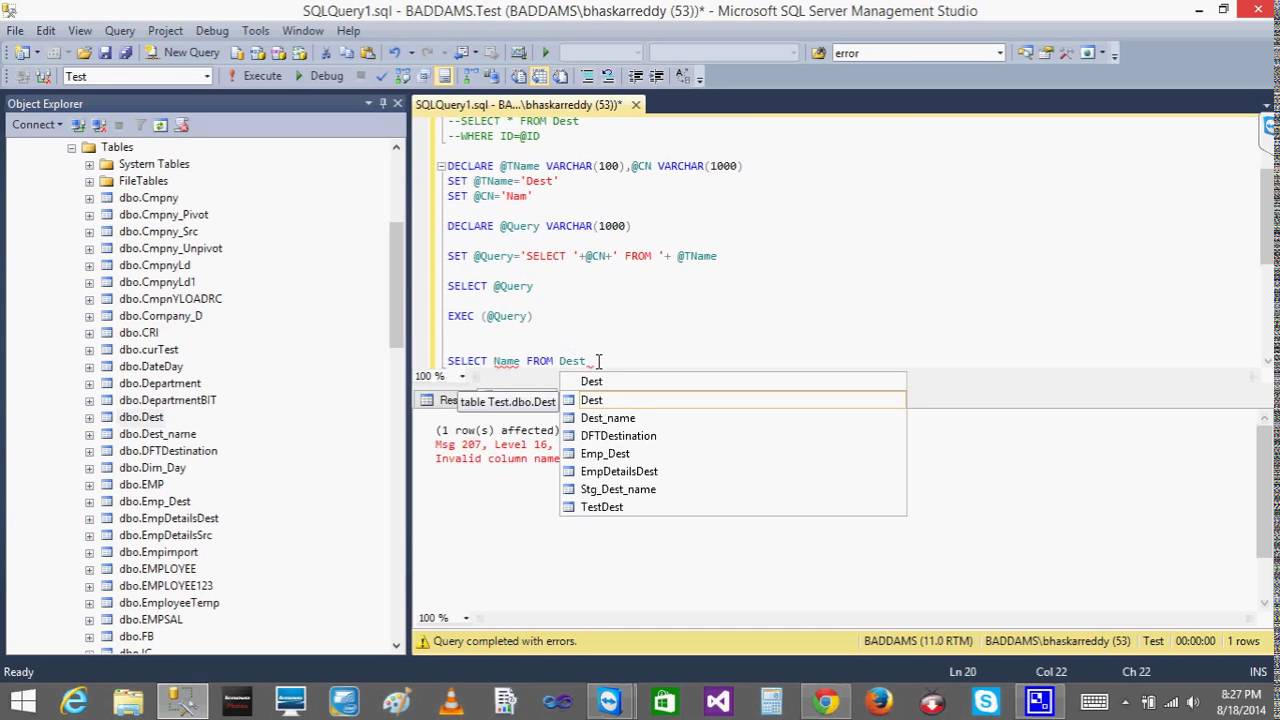This screenshot has width=1280, height=720.
Task: Open the 'error' find combo box dropdown
Action: pos(999,53)
